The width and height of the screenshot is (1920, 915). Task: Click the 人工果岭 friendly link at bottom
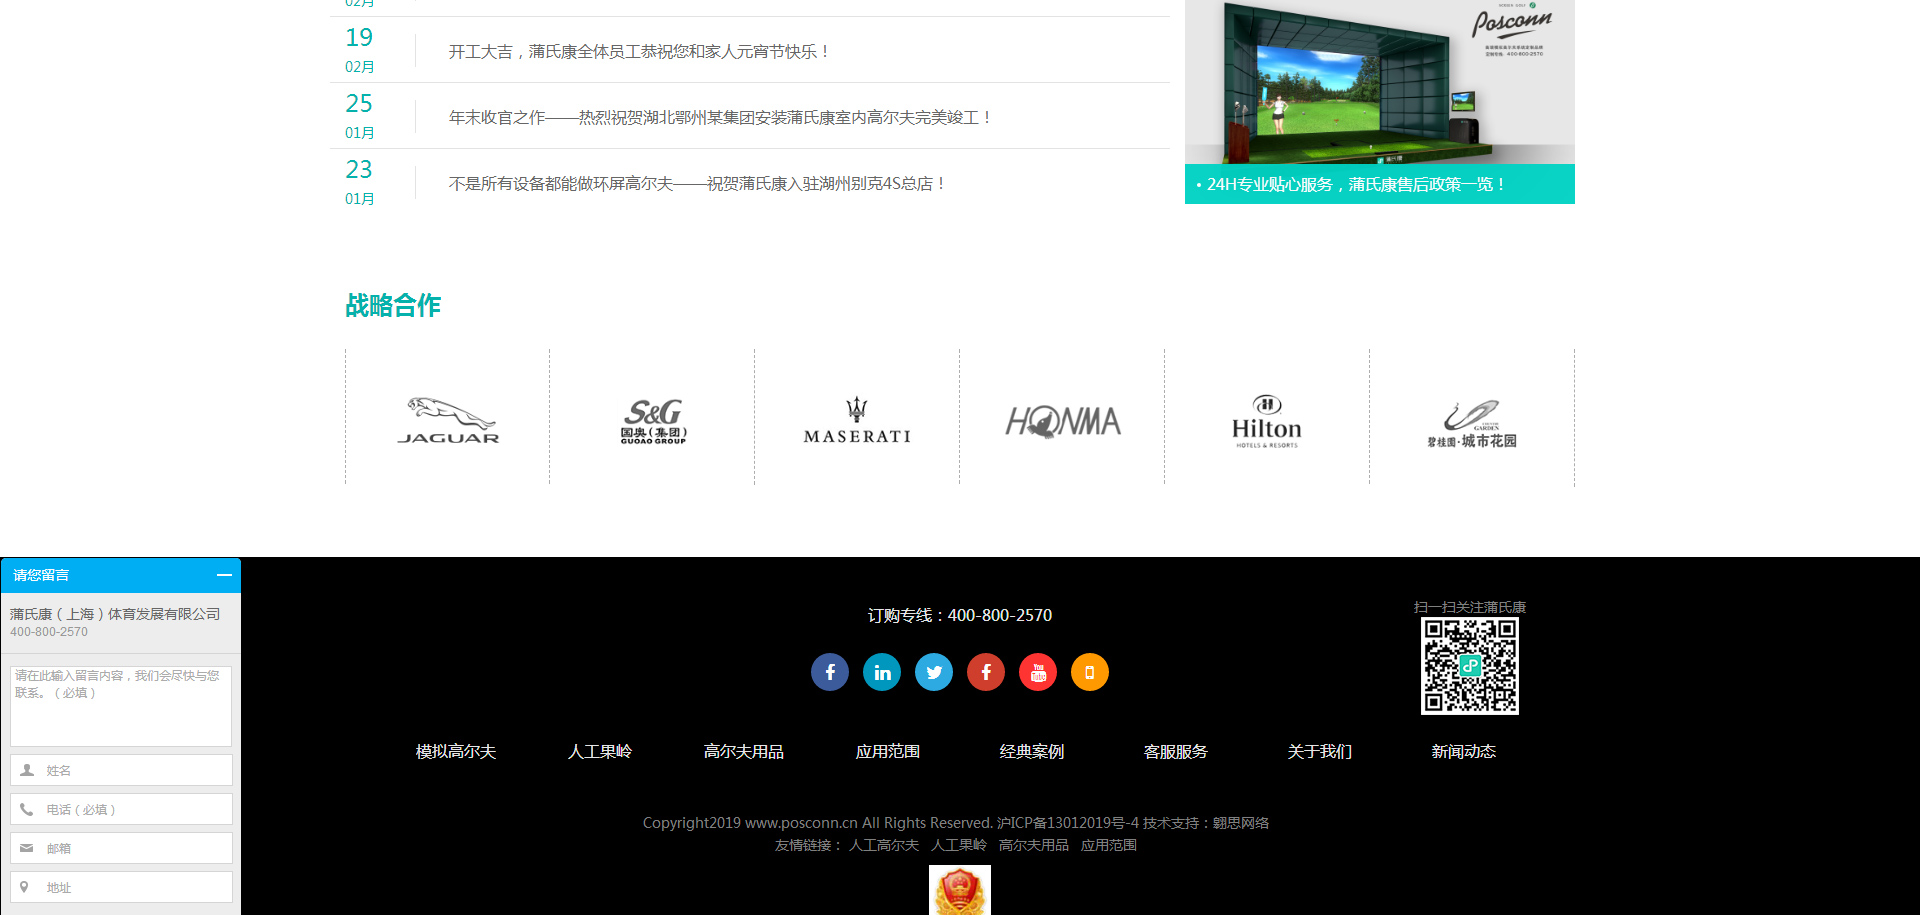[x=958, y=846]
